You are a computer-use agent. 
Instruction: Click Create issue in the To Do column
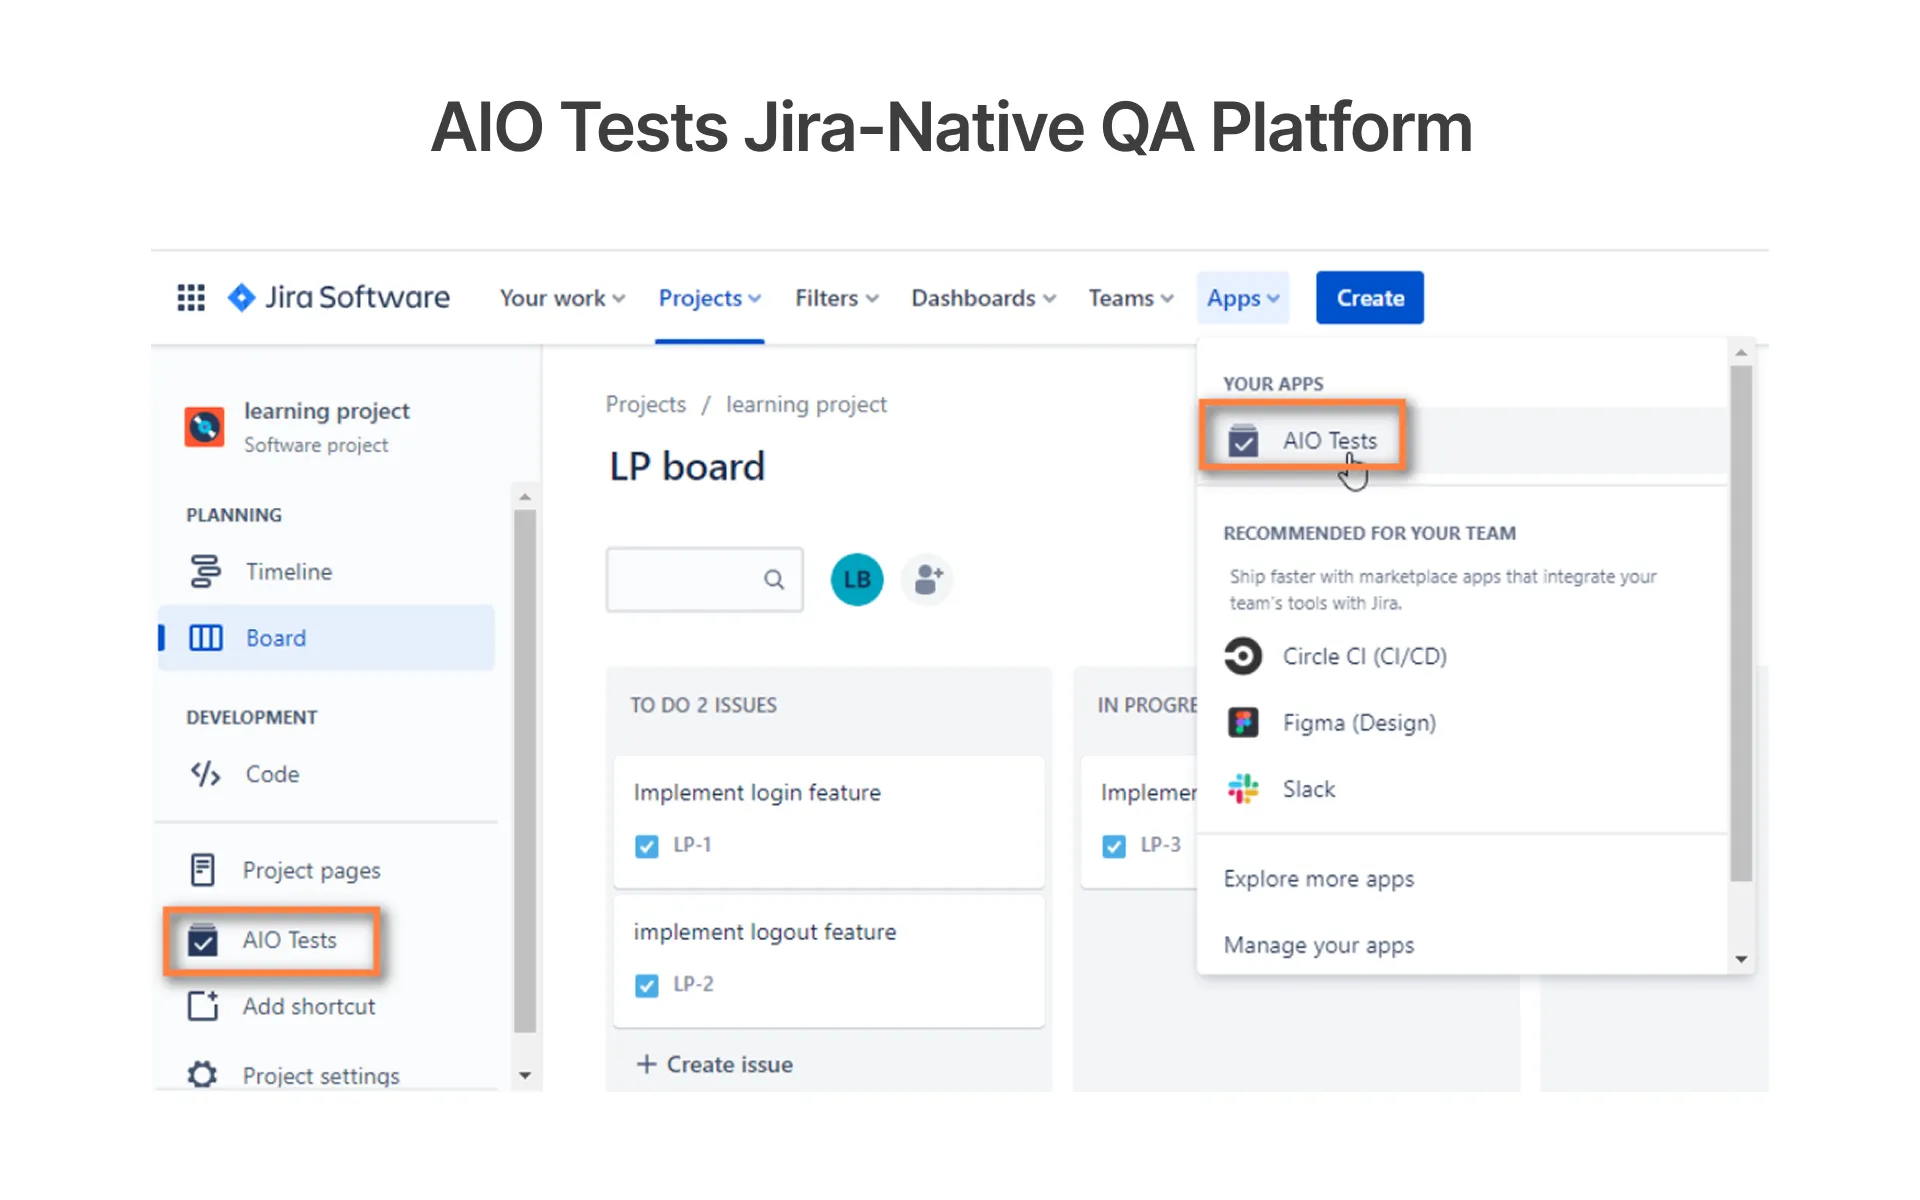pyautogui.click(x=715, y=1064)
